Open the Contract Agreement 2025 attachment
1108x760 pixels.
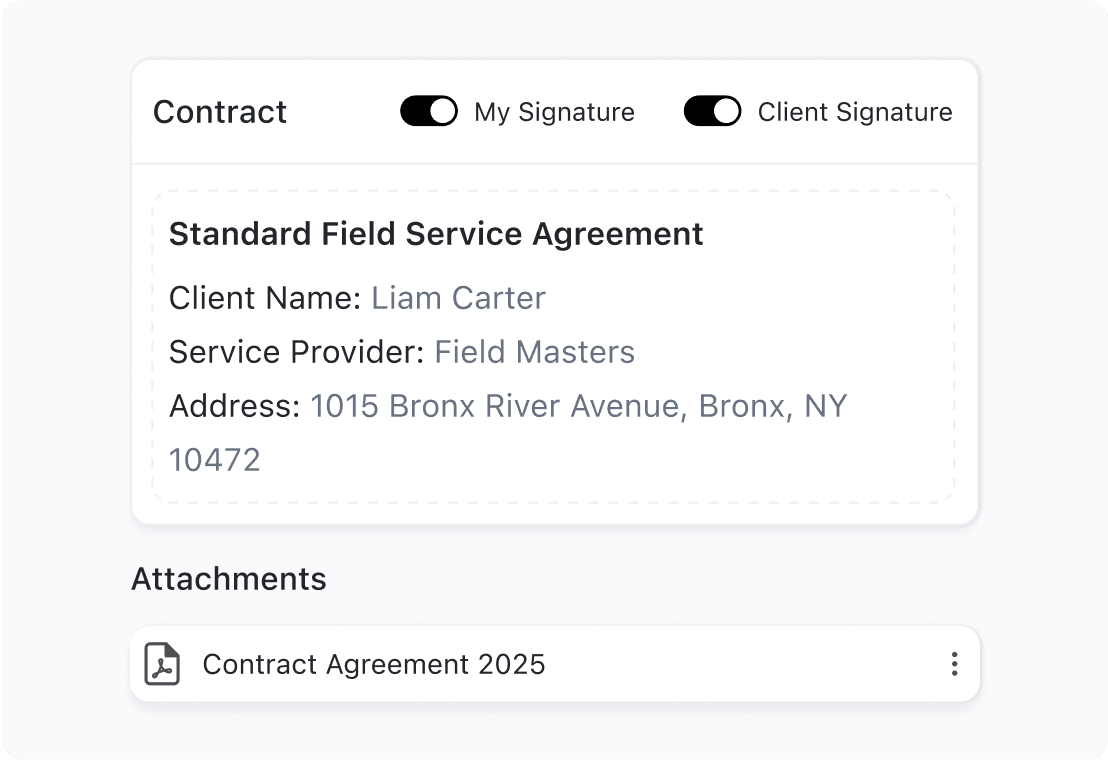click(x=373, y=663)
